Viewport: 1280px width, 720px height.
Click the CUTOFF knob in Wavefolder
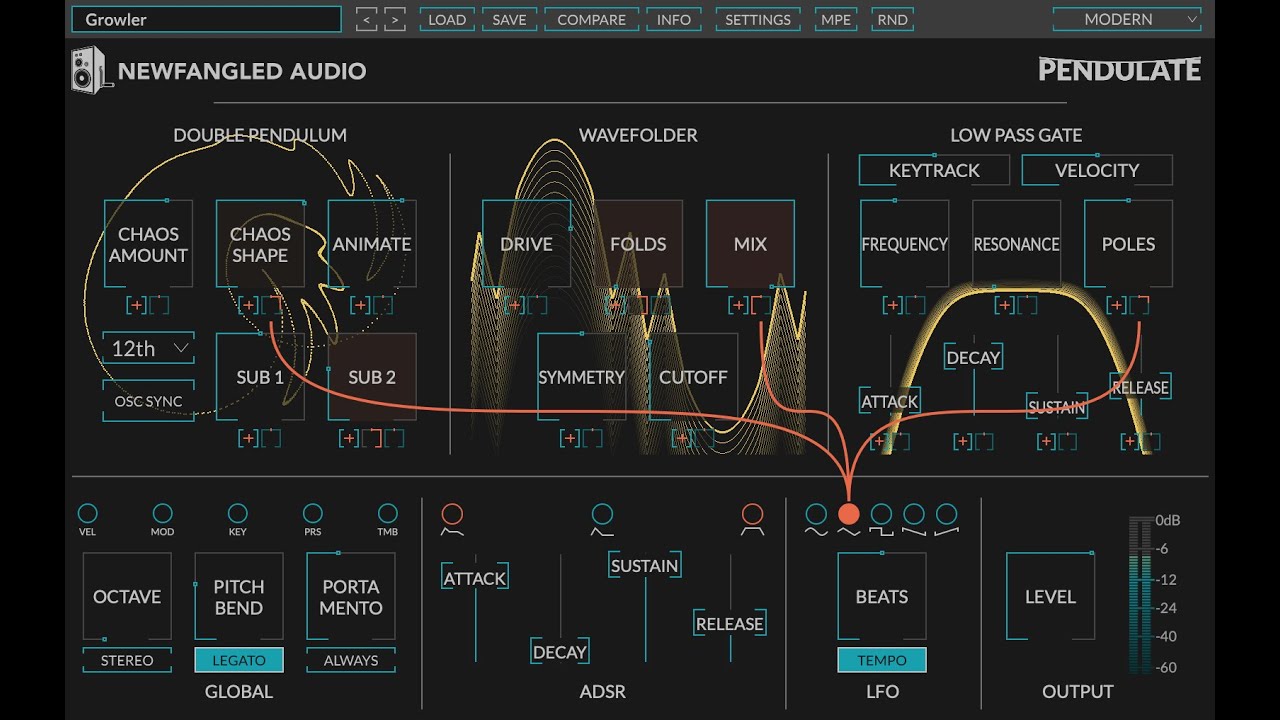(693, 377)
